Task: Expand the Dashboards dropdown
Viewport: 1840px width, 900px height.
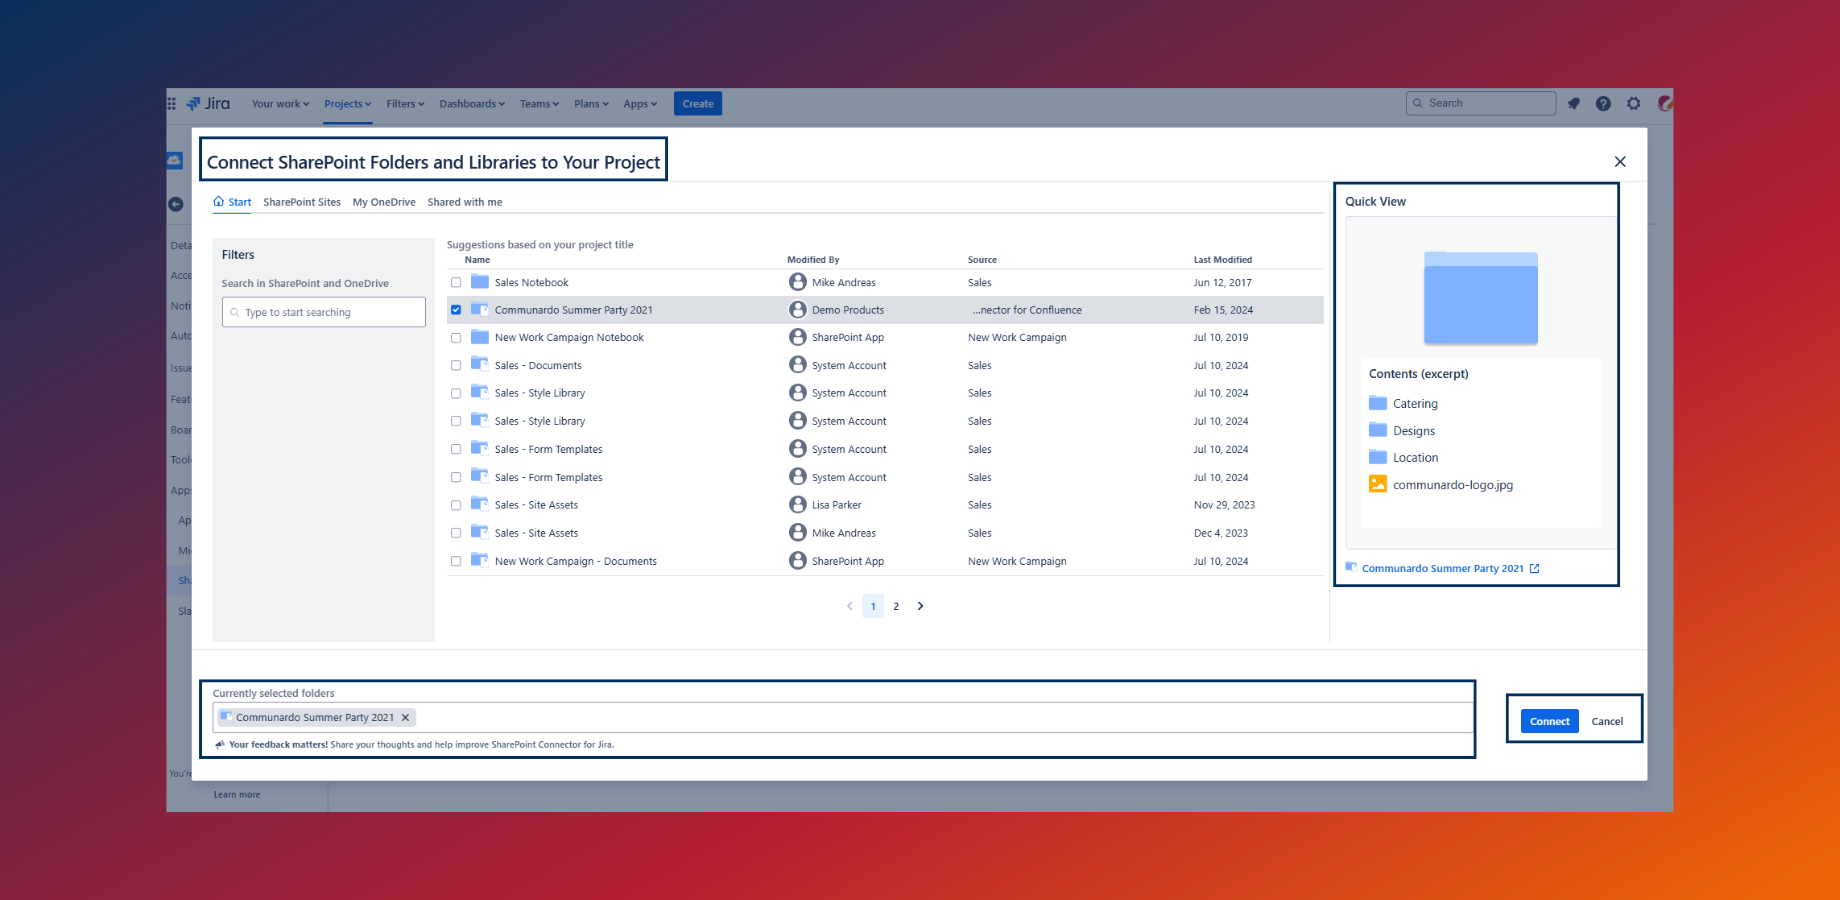Action: (472, 104)
